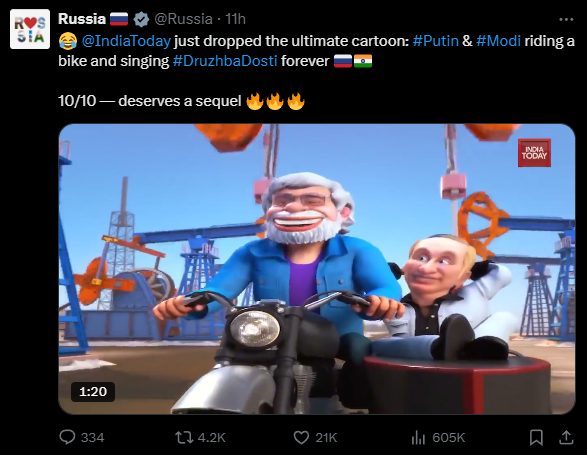Open the reply comment icon
Viewport: 587px width, 455px height.
[67, 437]
